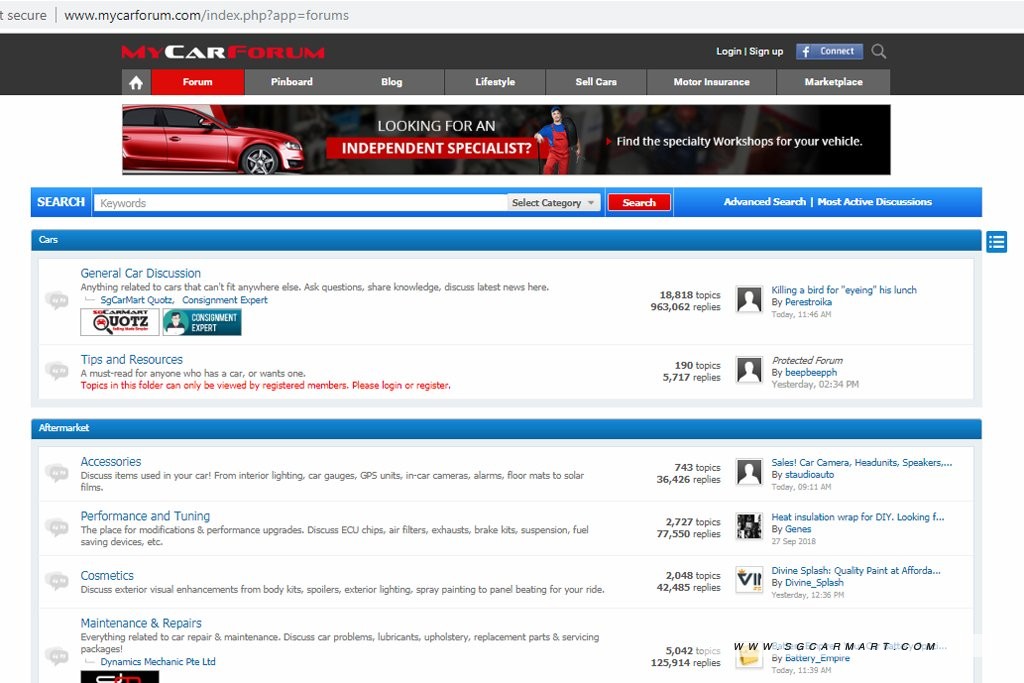Select the '18,818 topics' count text
1024x683 pixels.
pyautogui.click(x=690, y=294)
